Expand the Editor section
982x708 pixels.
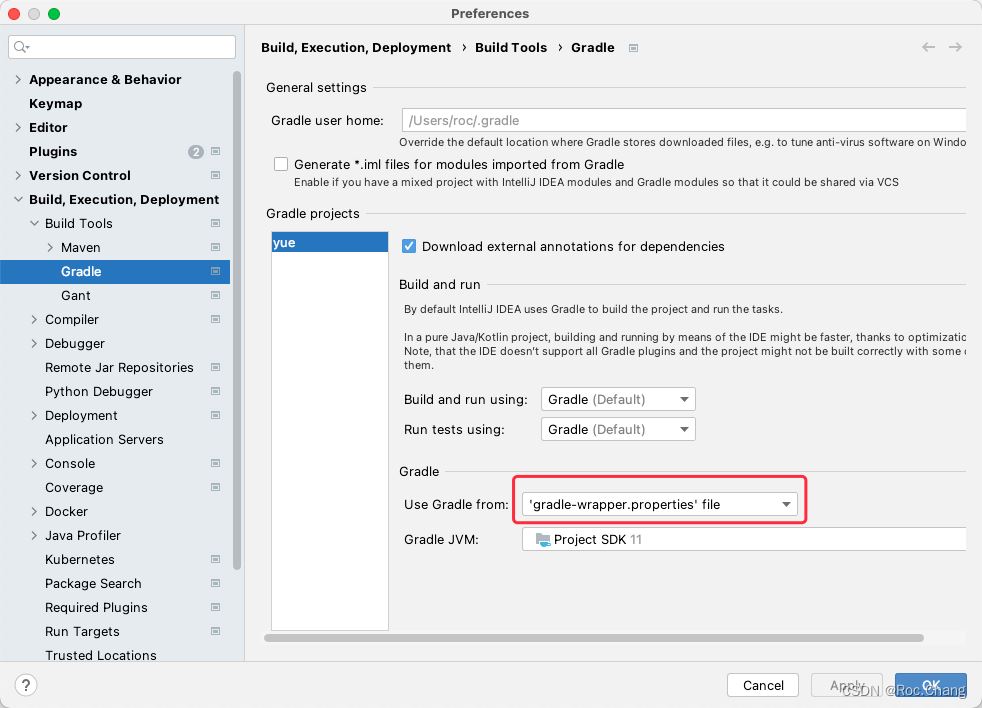tap(18, 127)
